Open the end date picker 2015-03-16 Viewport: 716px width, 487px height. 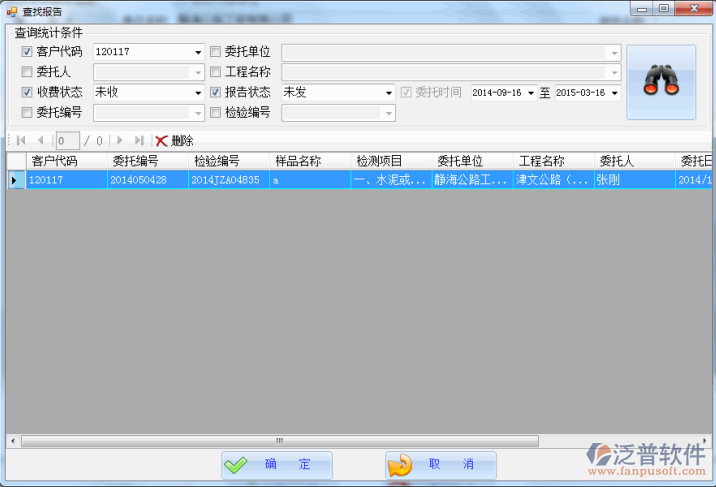tap(615, 93)
